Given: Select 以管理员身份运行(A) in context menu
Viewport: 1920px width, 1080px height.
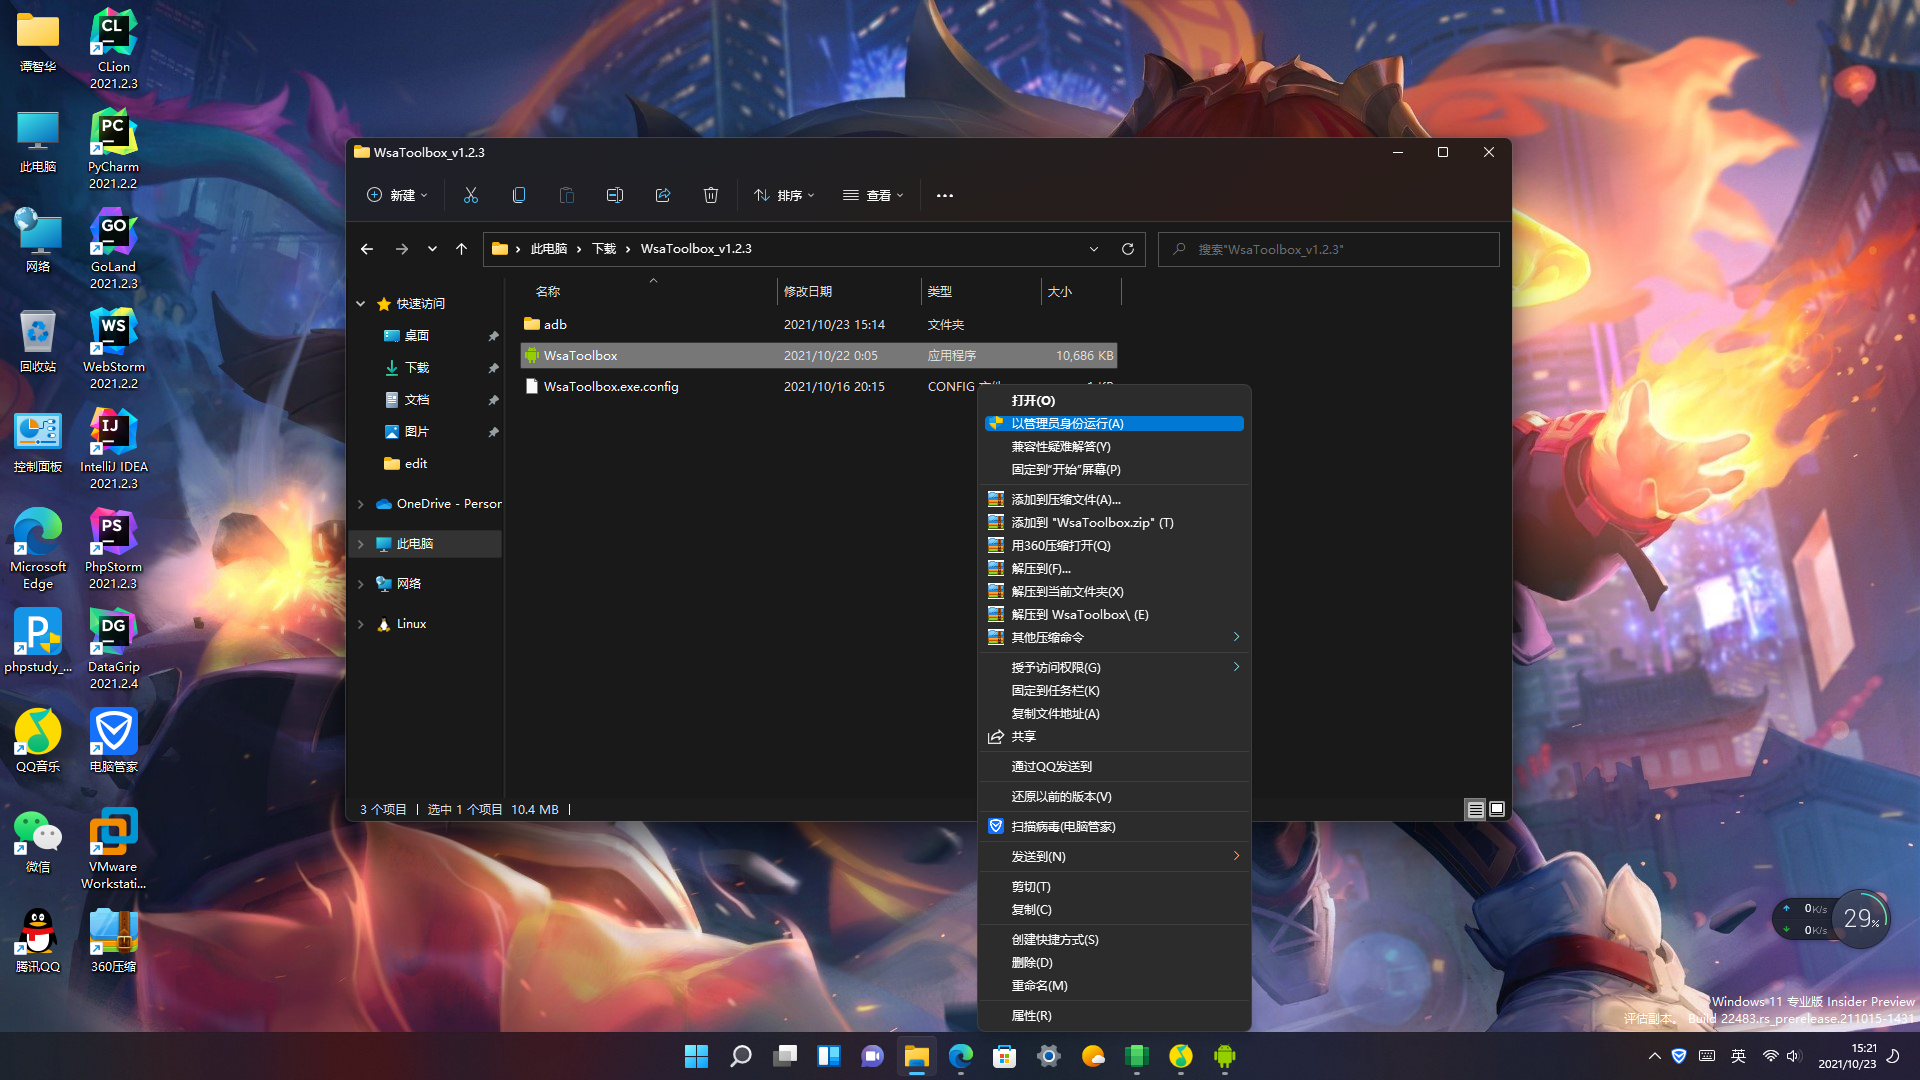Looking at the screenshot, I should tap(1067, 424).
